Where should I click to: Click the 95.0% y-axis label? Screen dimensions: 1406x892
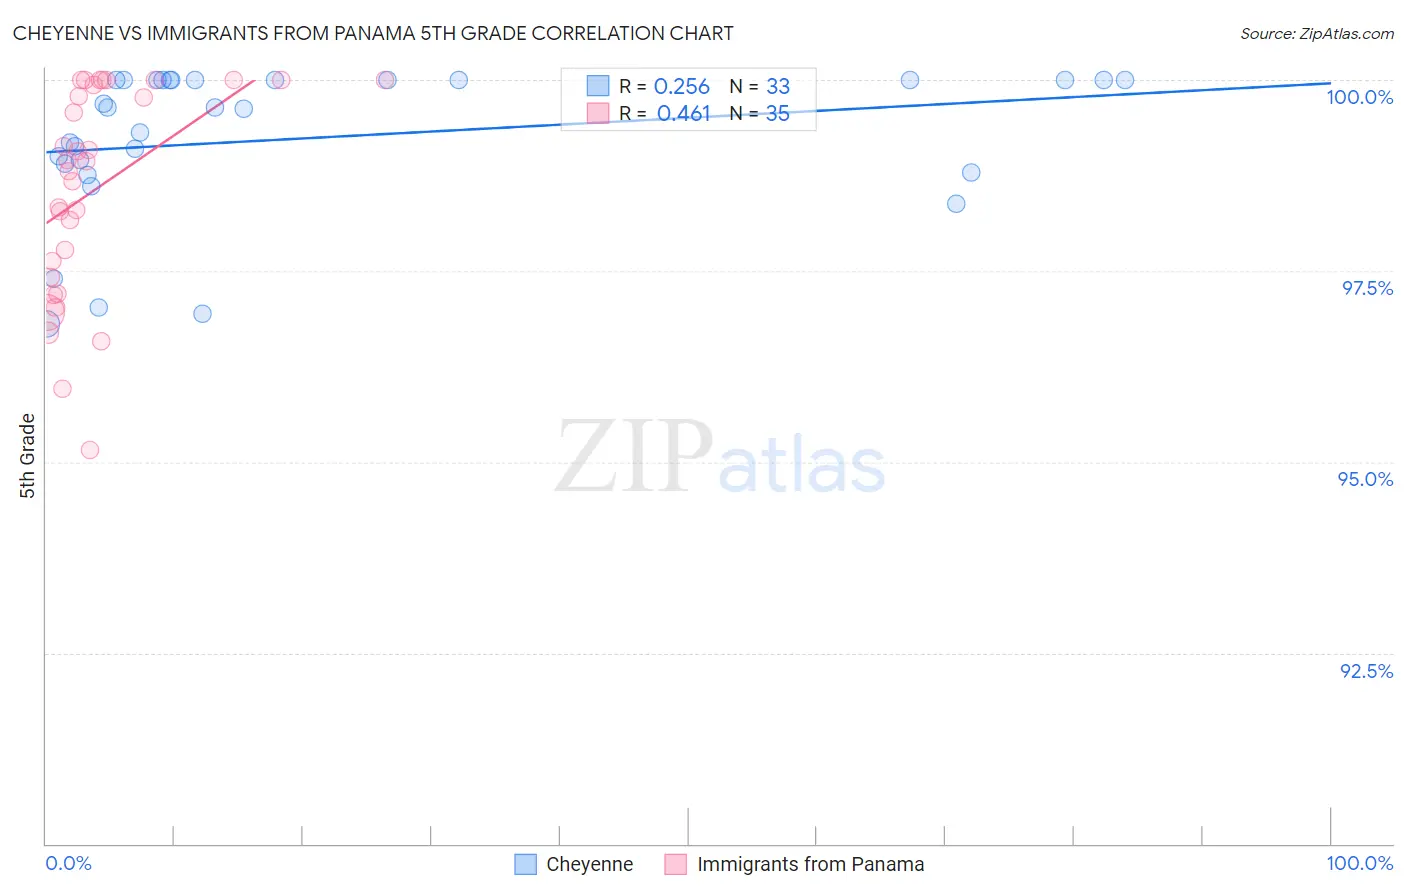click(x=1366, y=479)
